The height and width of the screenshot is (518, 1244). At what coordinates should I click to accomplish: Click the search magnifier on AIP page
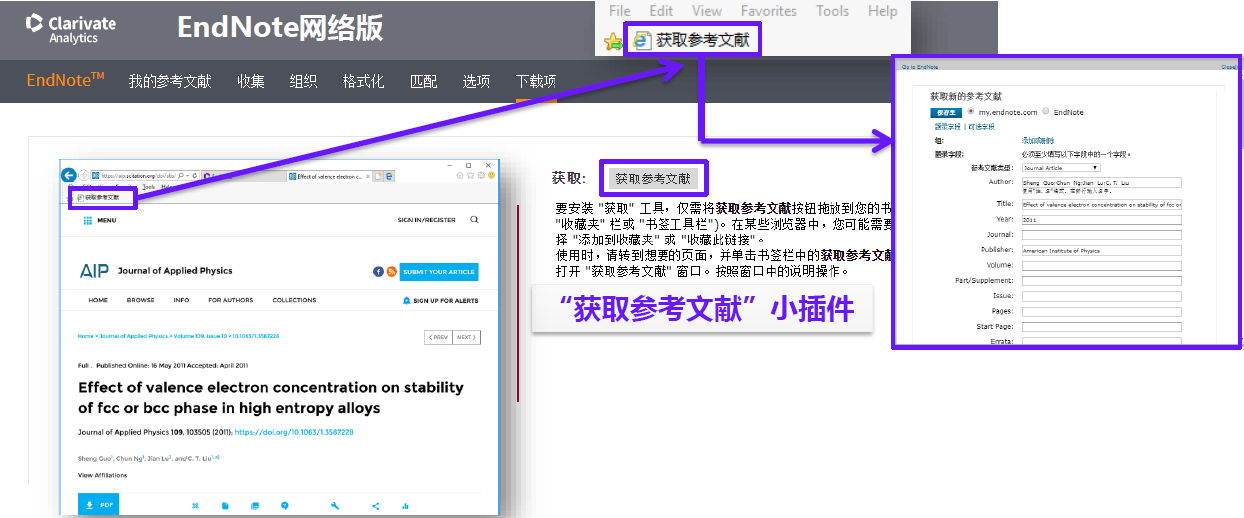pyautogui.click(x=474, y=219)
